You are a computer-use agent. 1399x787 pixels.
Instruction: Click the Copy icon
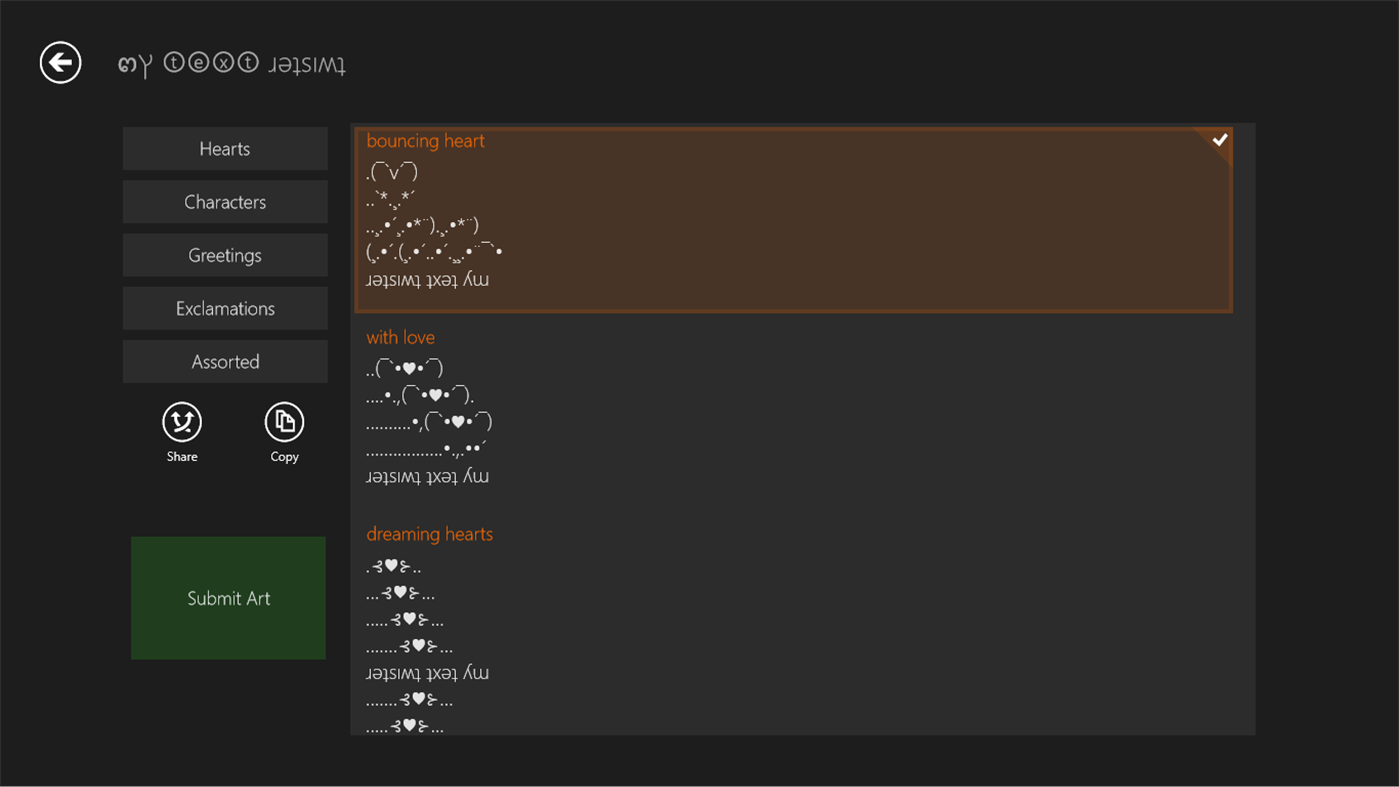284,422
